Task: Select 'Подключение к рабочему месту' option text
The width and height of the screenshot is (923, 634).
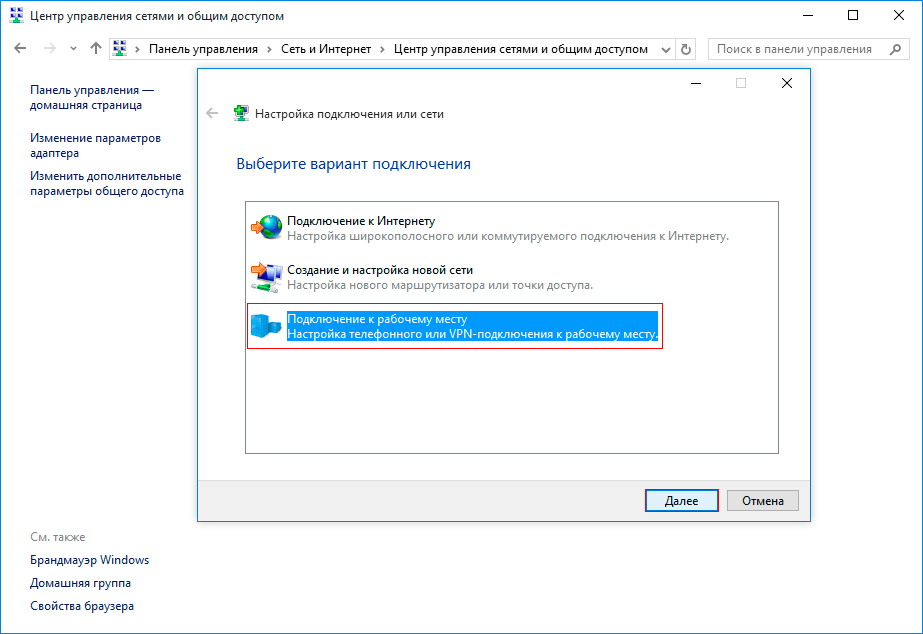Action: [x=377, y=319]
